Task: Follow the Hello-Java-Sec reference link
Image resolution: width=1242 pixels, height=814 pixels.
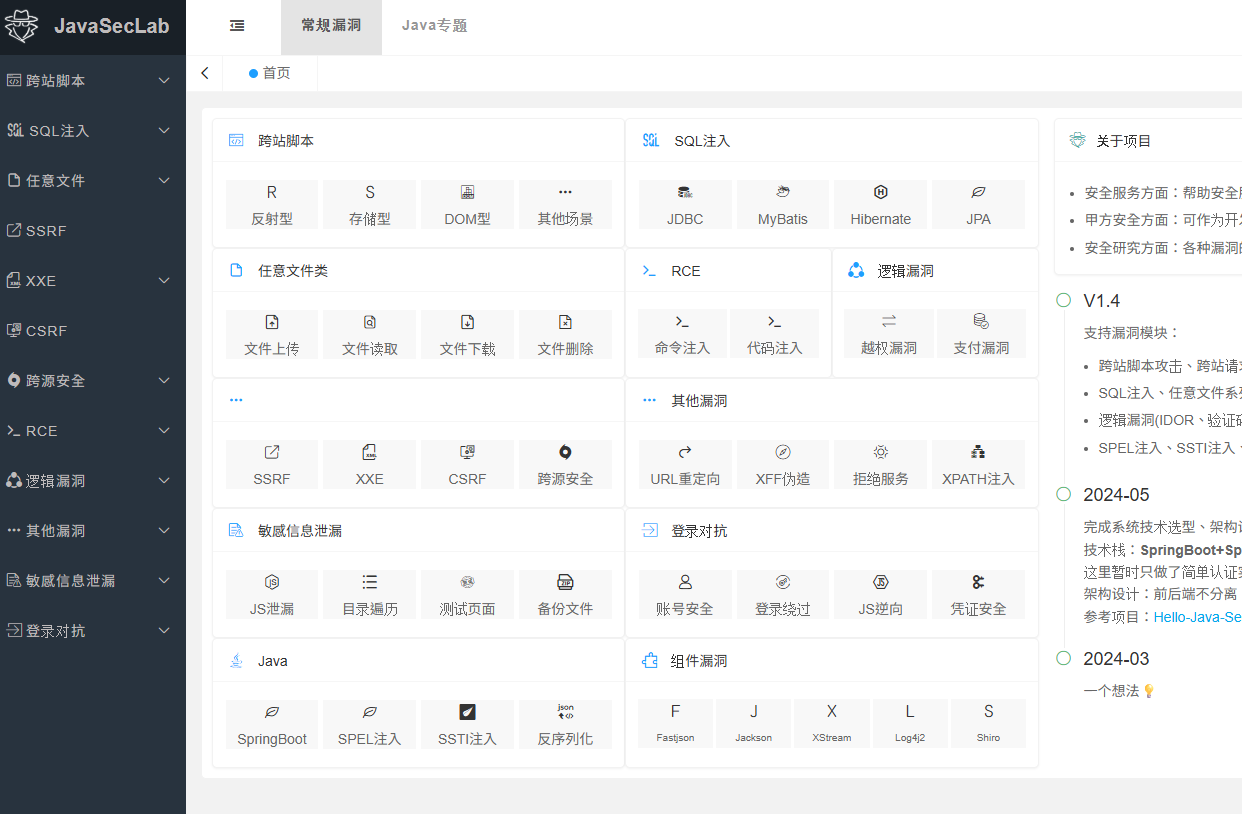Action: [x=1198, y=617]
